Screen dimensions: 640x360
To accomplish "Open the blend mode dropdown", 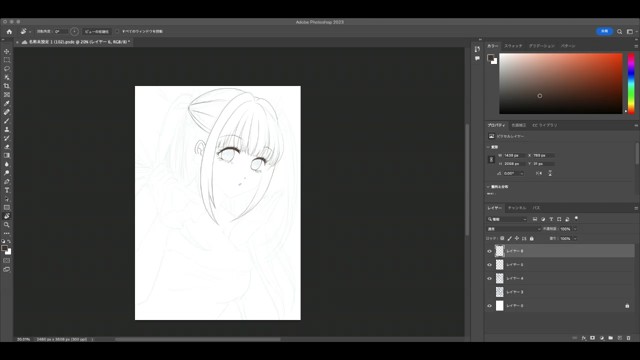I will (x=514, y=229).
